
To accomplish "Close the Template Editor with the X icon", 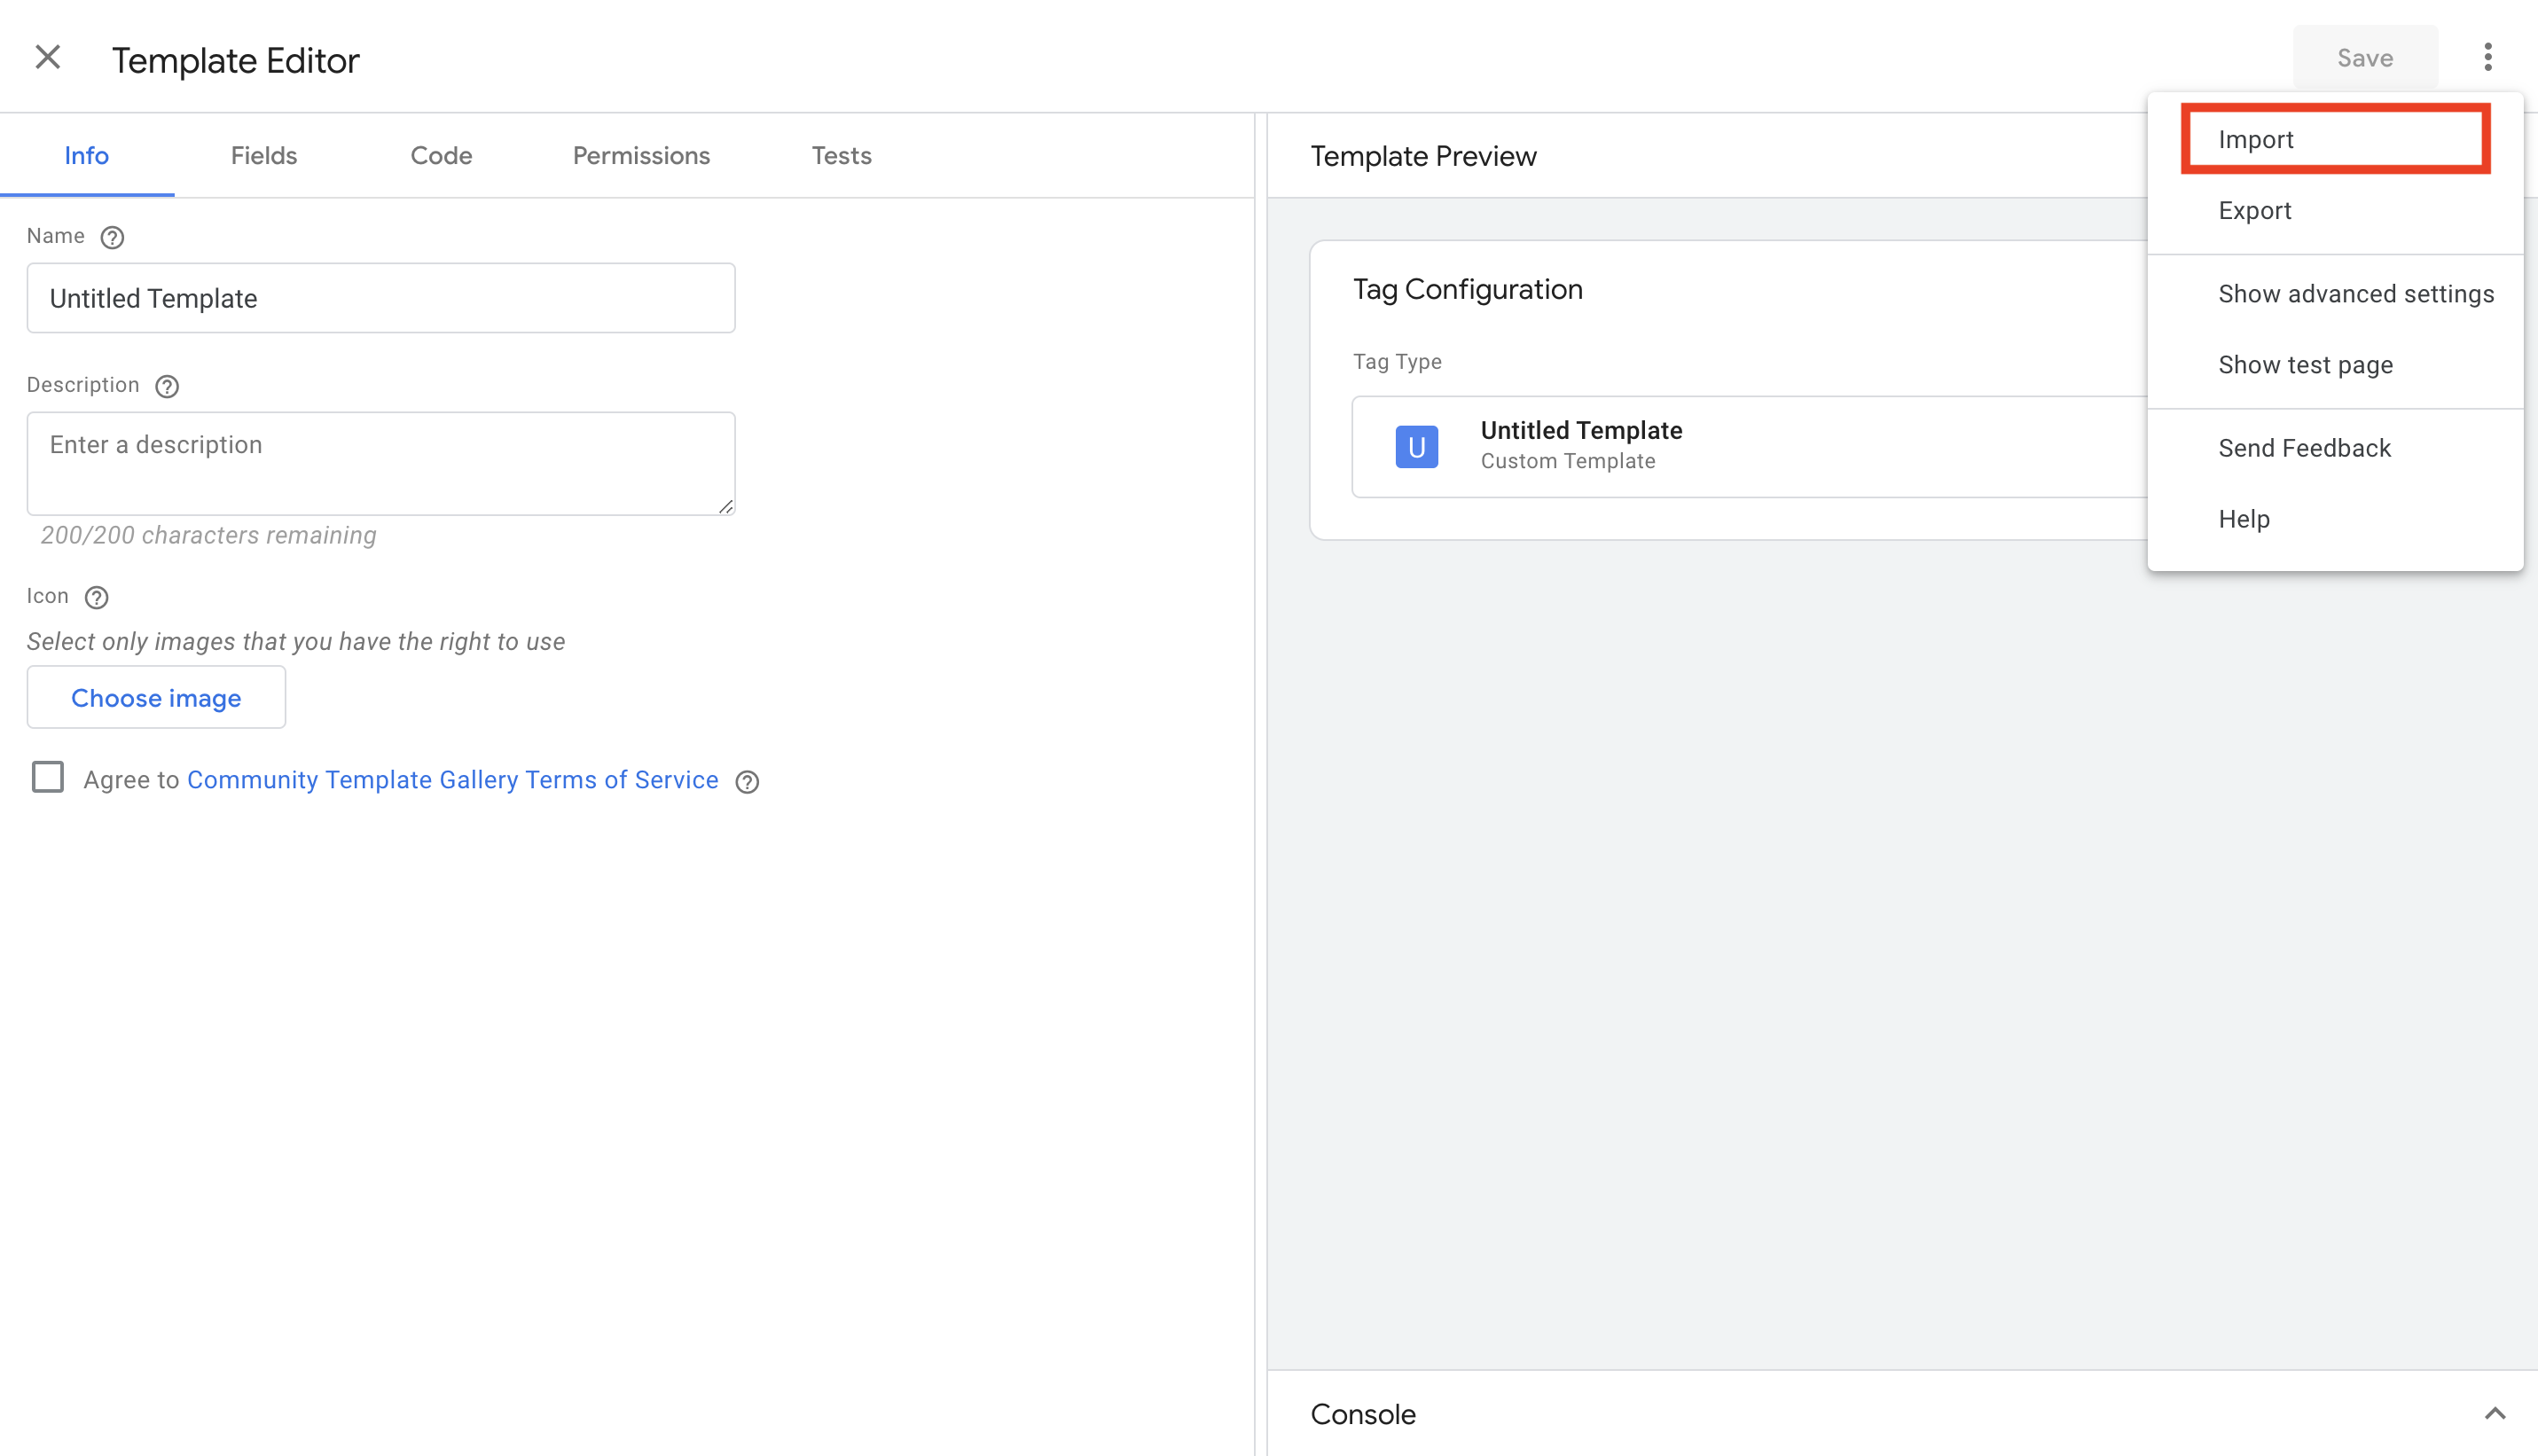I will coord(47,57).
